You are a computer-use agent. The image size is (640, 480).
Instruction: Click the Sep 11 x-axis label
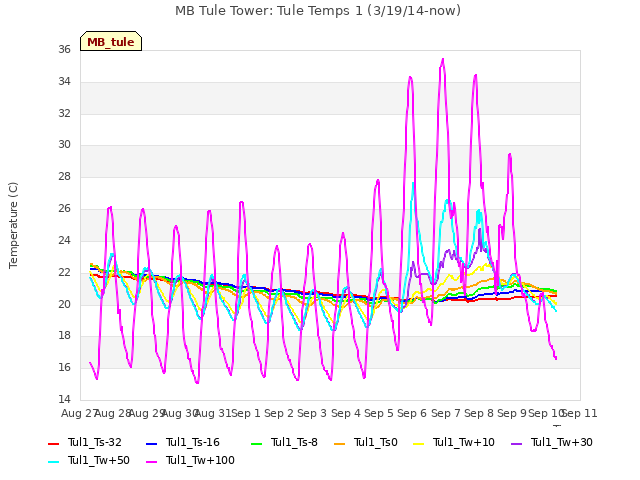(580, 413)
